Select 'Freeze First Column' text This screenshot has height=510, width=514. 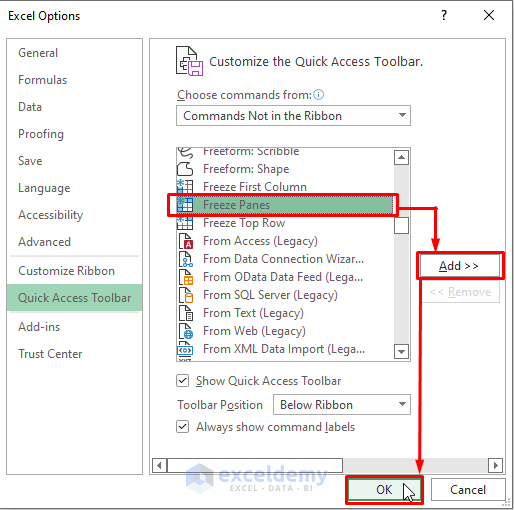coord(255,187)
